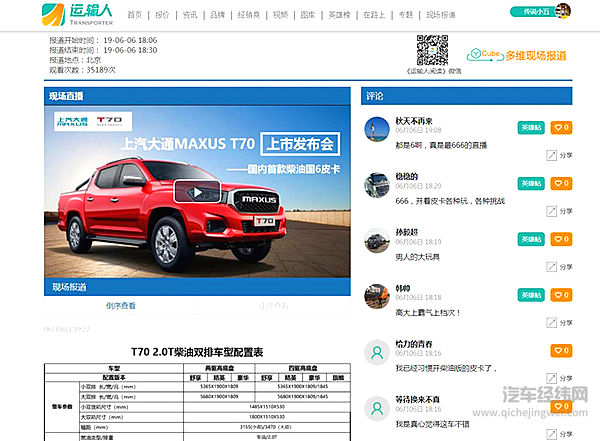
Task: Play the MAXUS T70 launch video
Action: [x=195, y=191]
